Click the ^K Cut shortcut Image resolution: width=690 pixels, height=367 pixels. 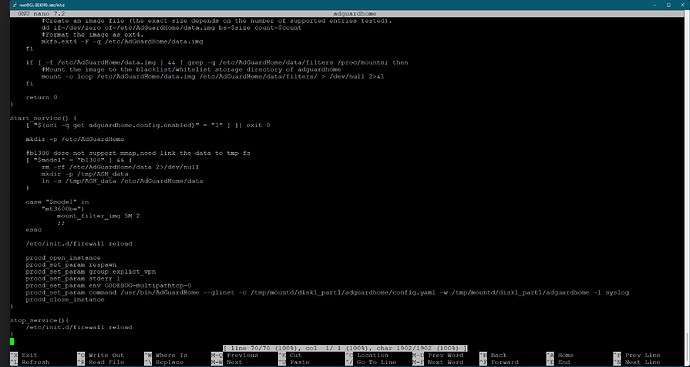pos(290,355)
